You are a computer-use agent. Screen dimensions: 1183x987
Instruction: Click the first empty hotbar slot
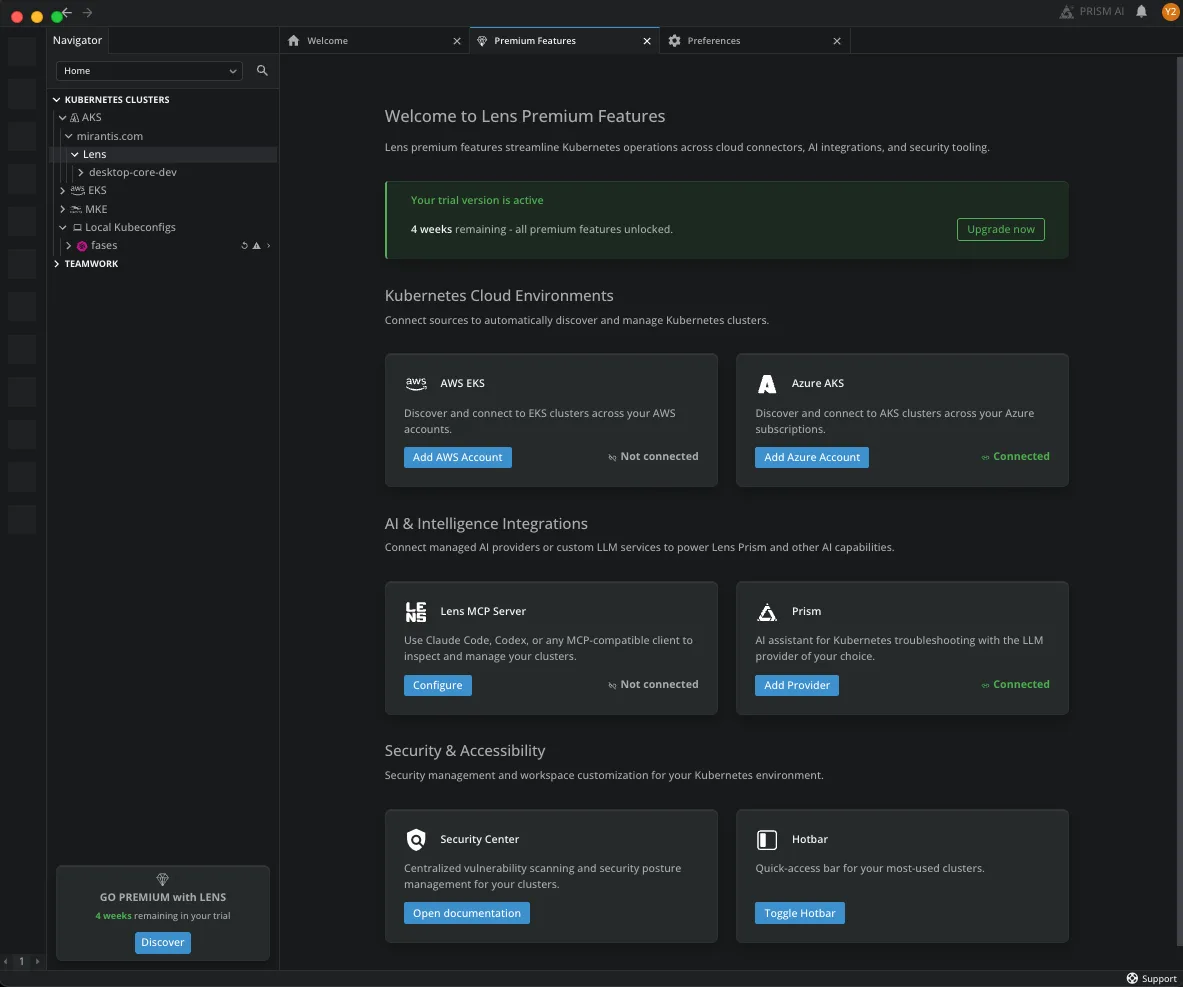(x=23, y=51)
